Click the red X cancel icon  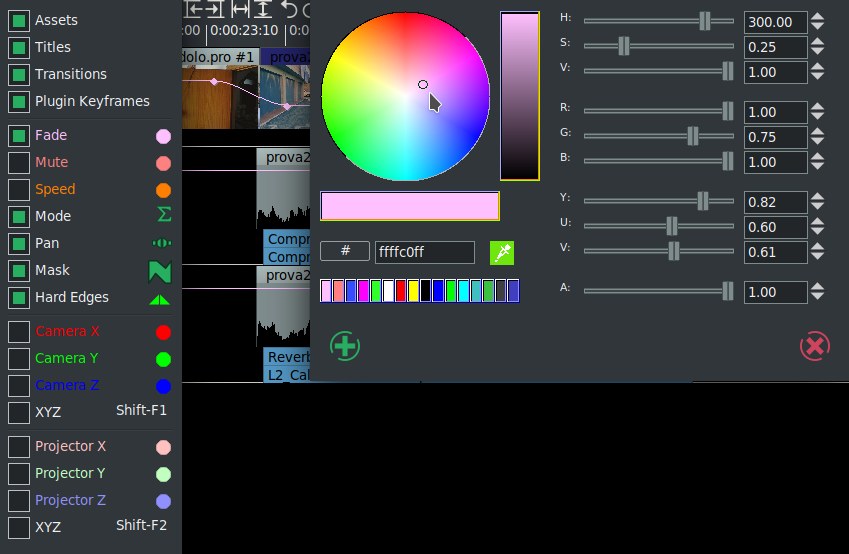pyautogui.click(x=815, y=346)
